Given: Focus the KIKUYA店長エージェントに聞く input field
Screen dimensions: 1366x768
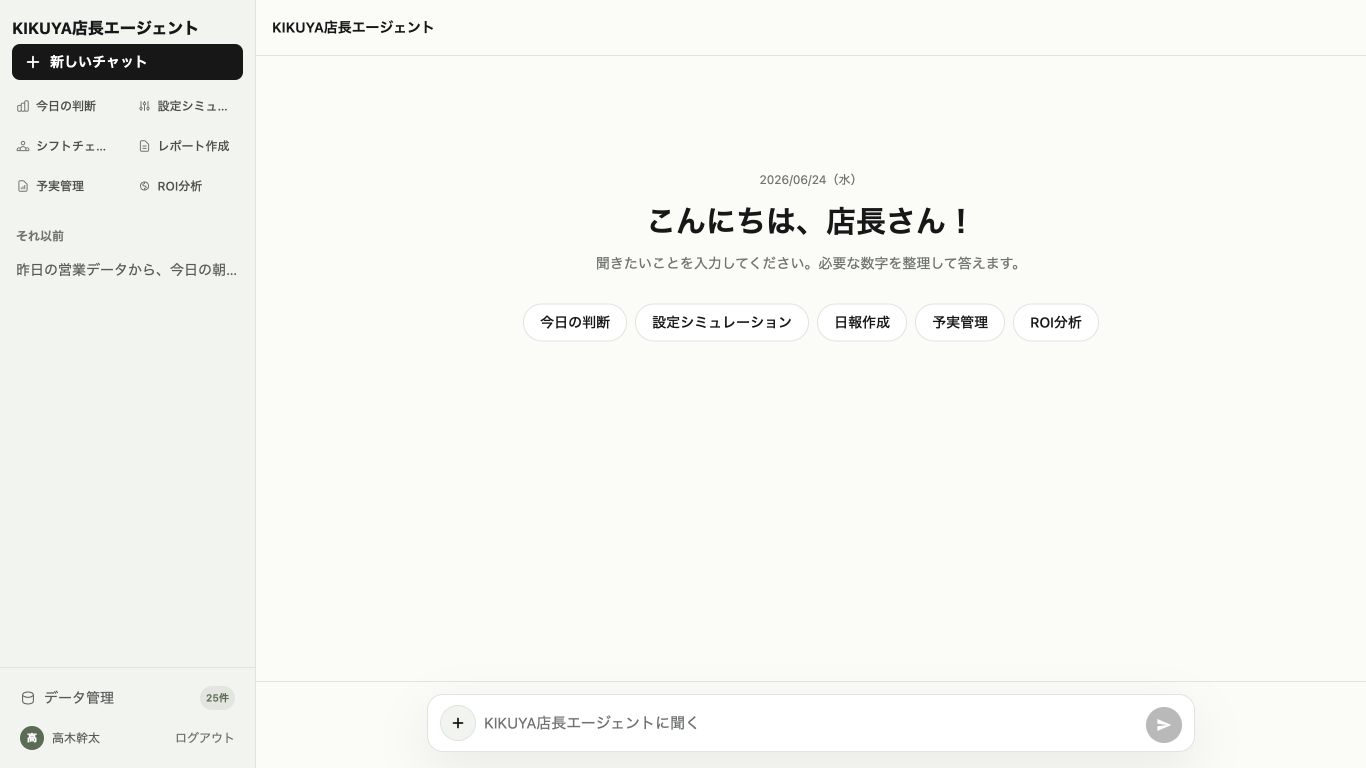Looking at the screenshot, I should click(810, 723).
